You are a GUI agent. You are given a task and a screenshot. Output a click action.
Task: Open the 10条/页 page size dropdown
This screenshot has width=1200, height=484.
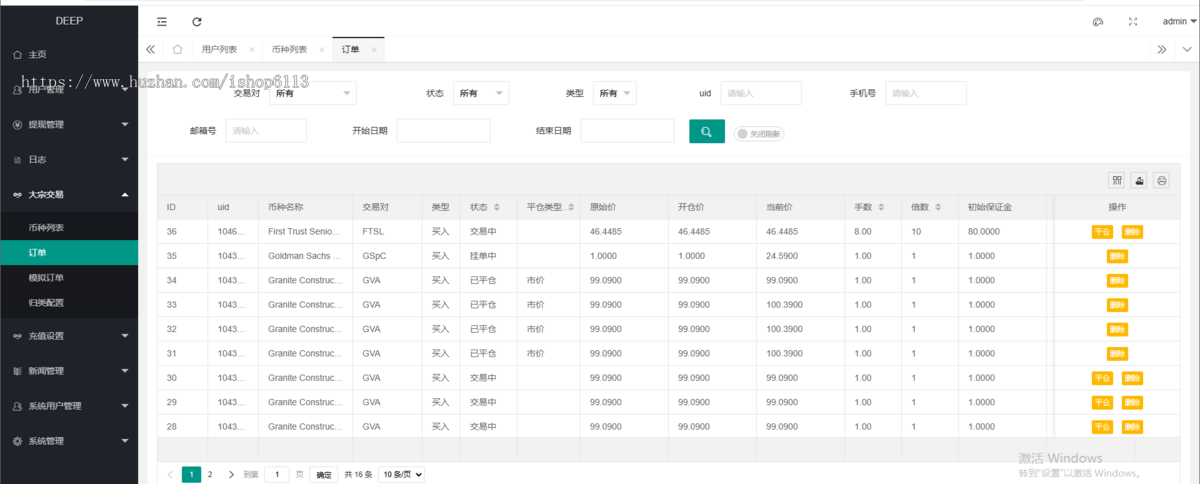click(x=401, y=474)
